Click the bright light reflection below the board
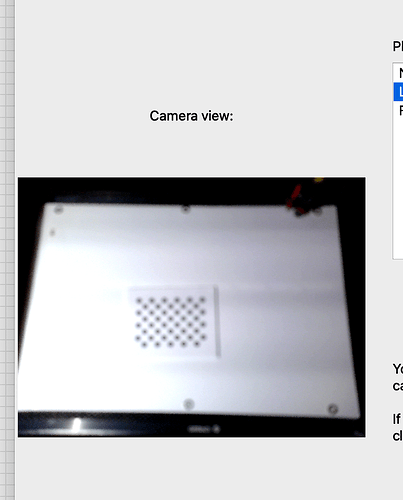 coord(77,425)
